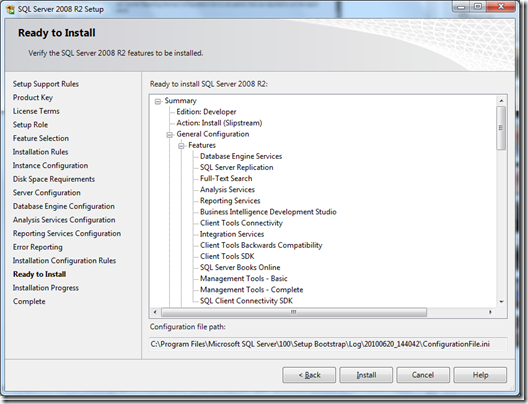This screenshot has height=404, width=528.
Task: Select SQL Server Replication item
Action: 236,167
